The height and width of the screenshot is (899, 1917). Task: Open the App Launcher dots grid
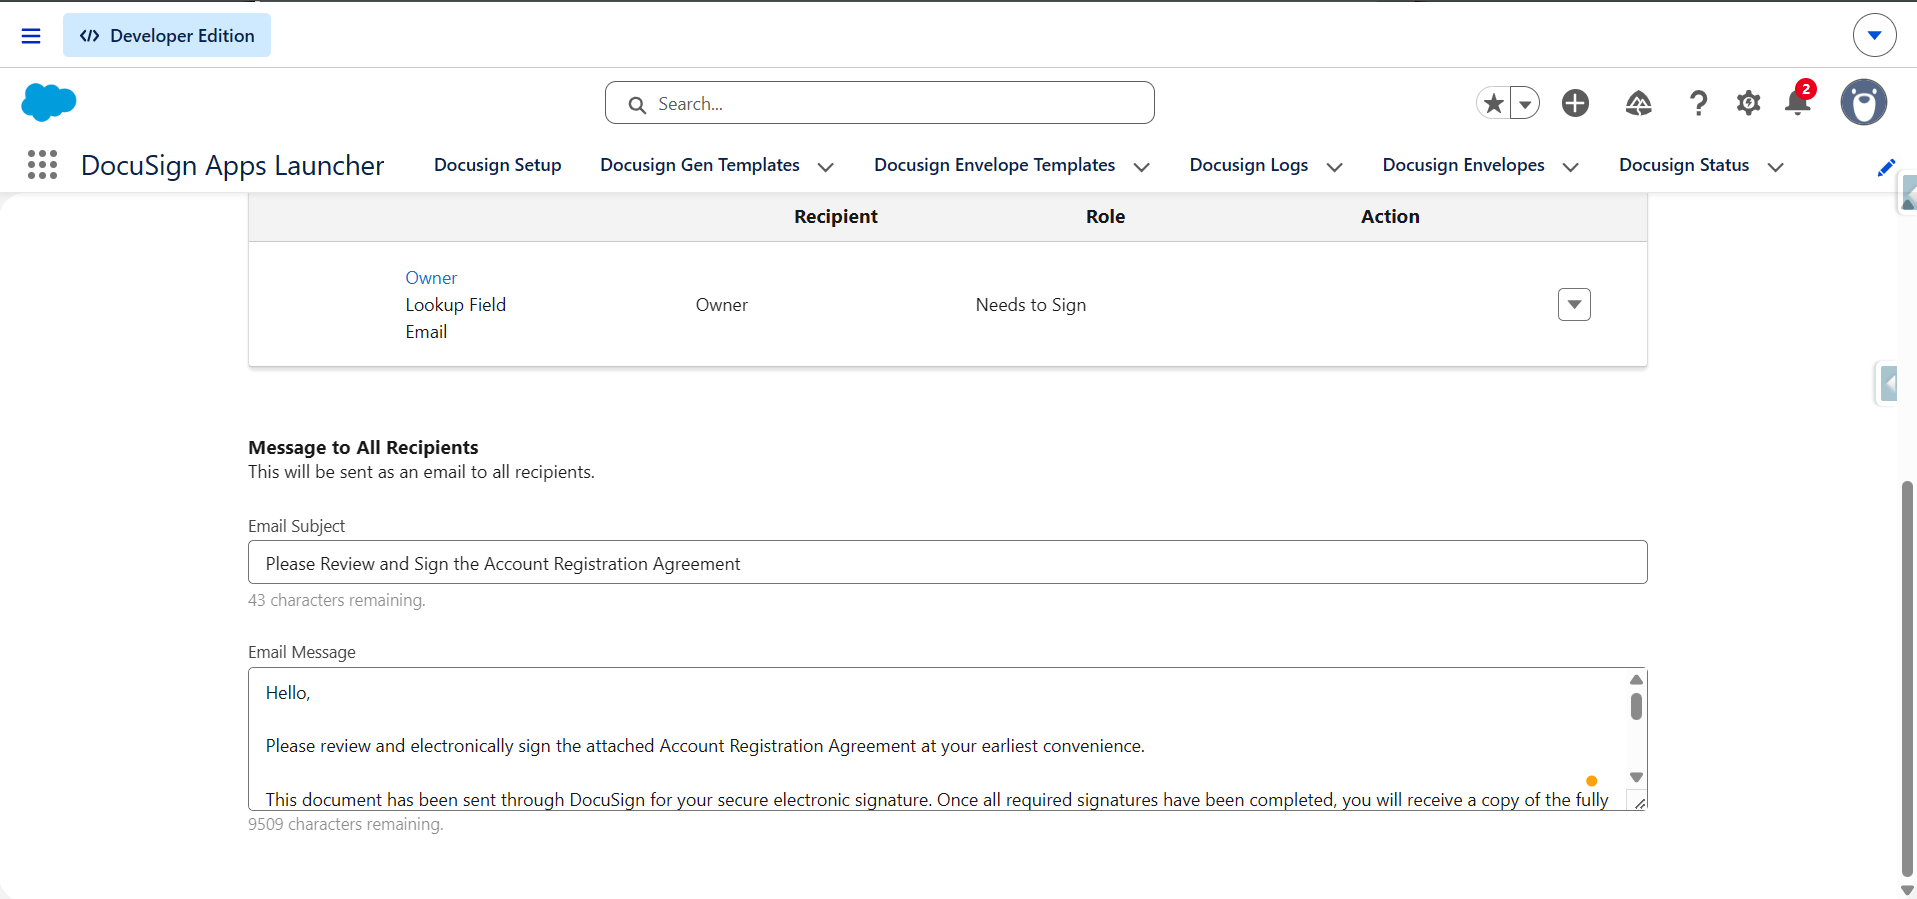tap(42, 165)
